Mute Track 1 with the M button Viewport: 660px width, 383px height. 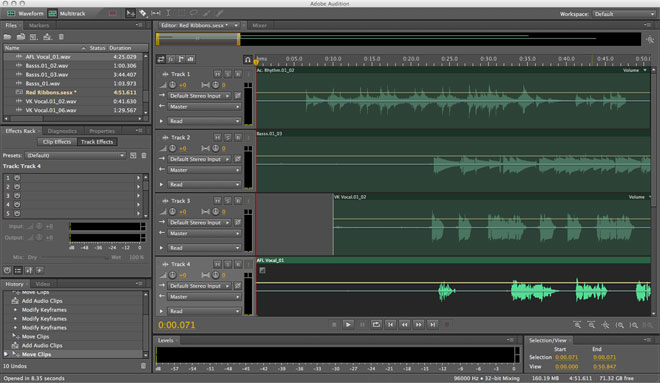[x=217, y=74]
